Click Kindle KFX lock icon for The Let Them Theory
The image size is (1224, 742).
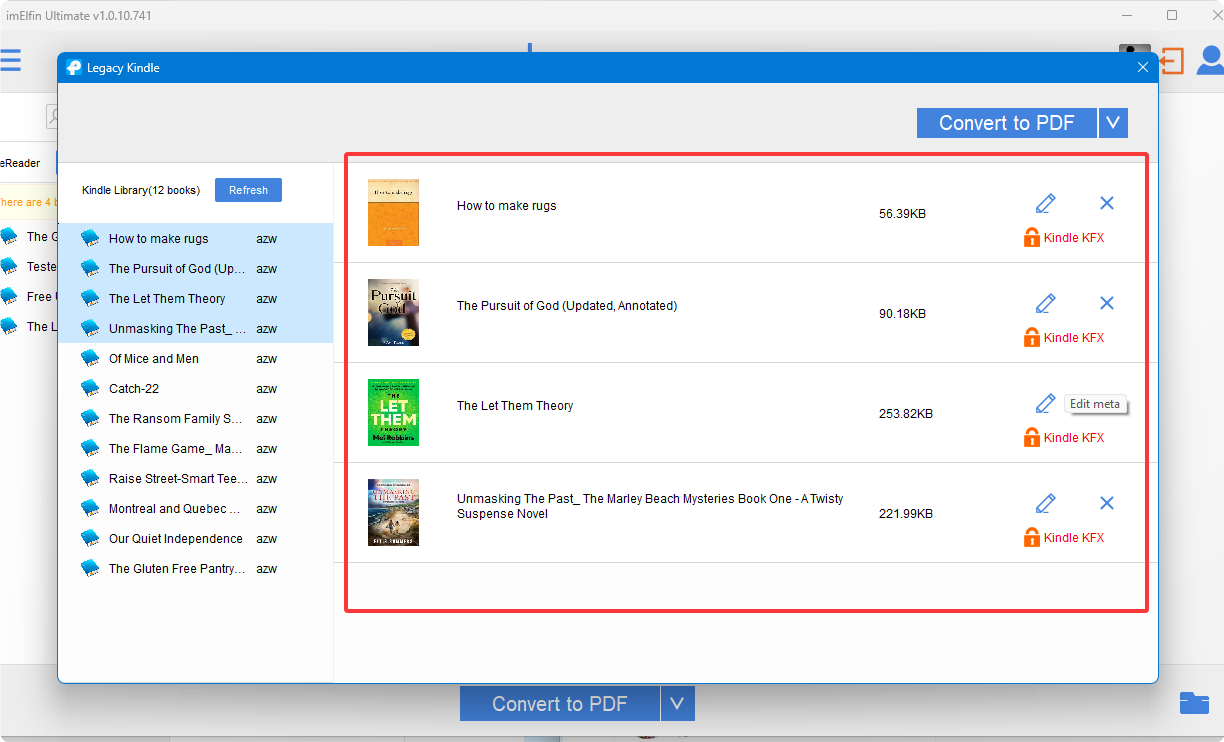coord(1032,437)
